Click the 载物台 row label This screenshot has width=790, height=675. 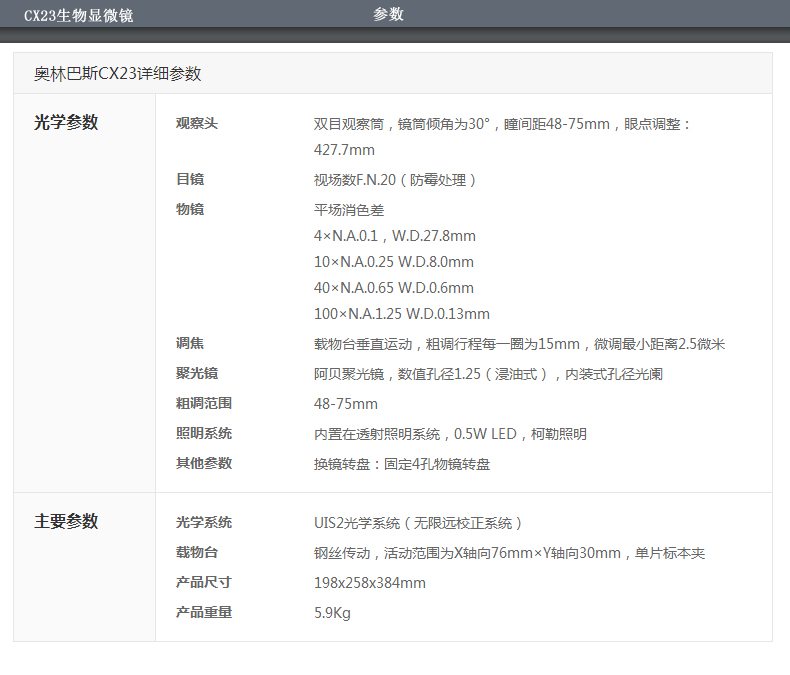196,552
